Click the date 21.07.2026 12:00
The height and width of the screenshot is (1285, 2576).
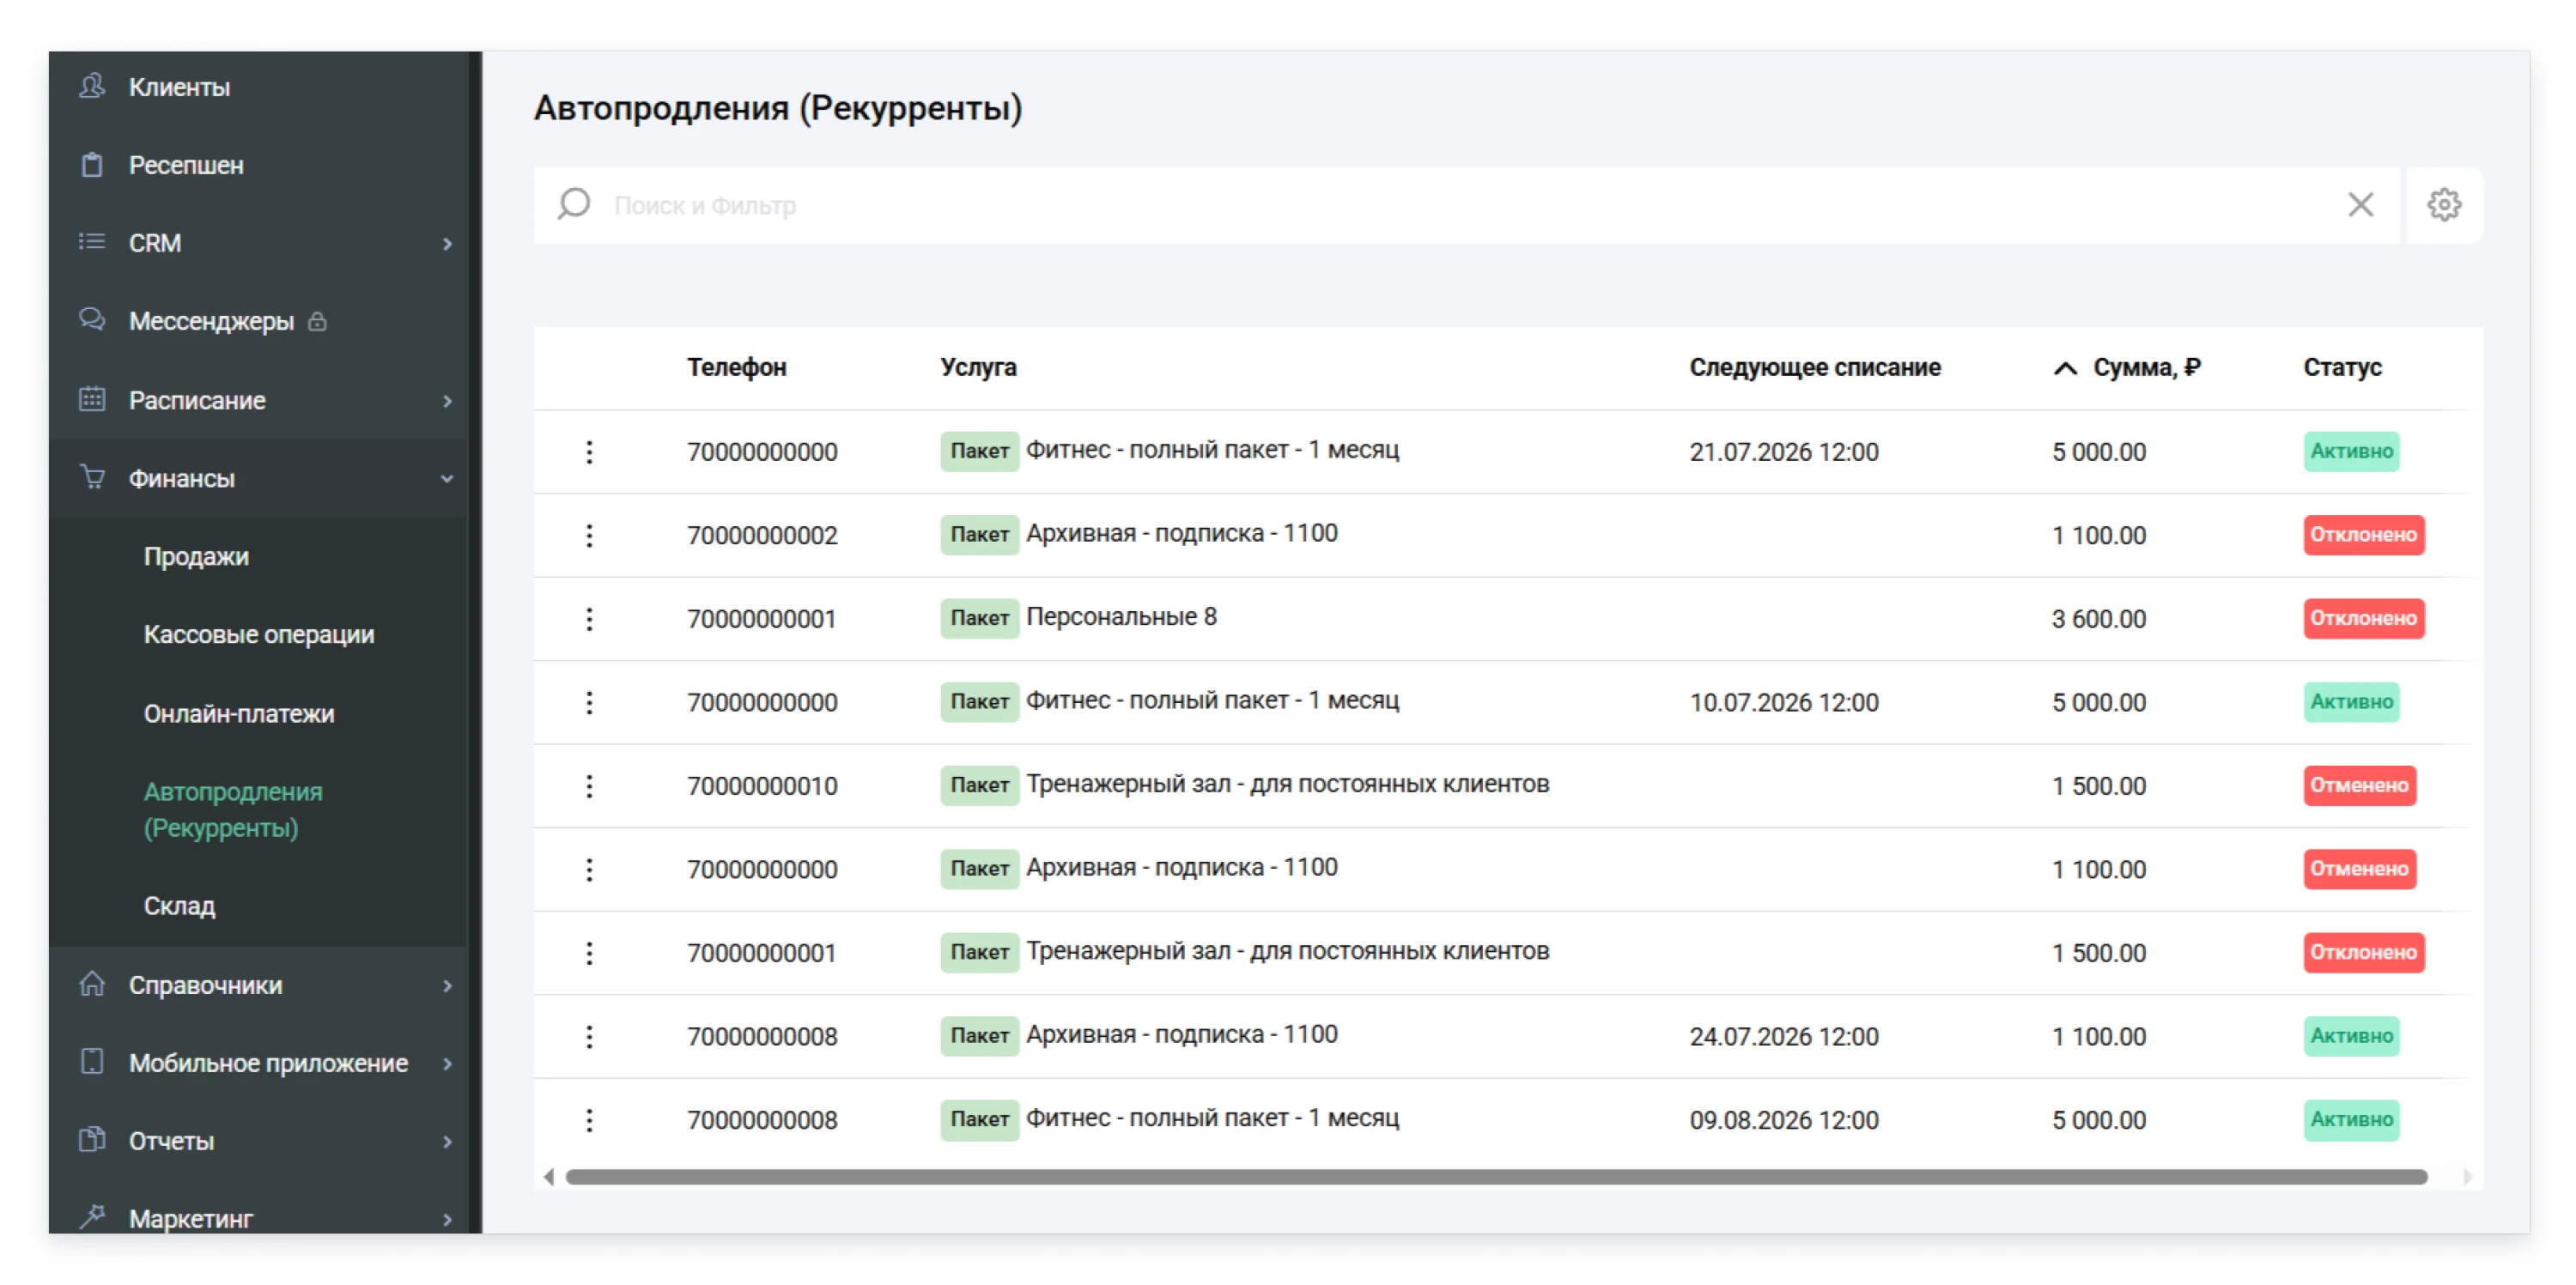point(1783,452)
